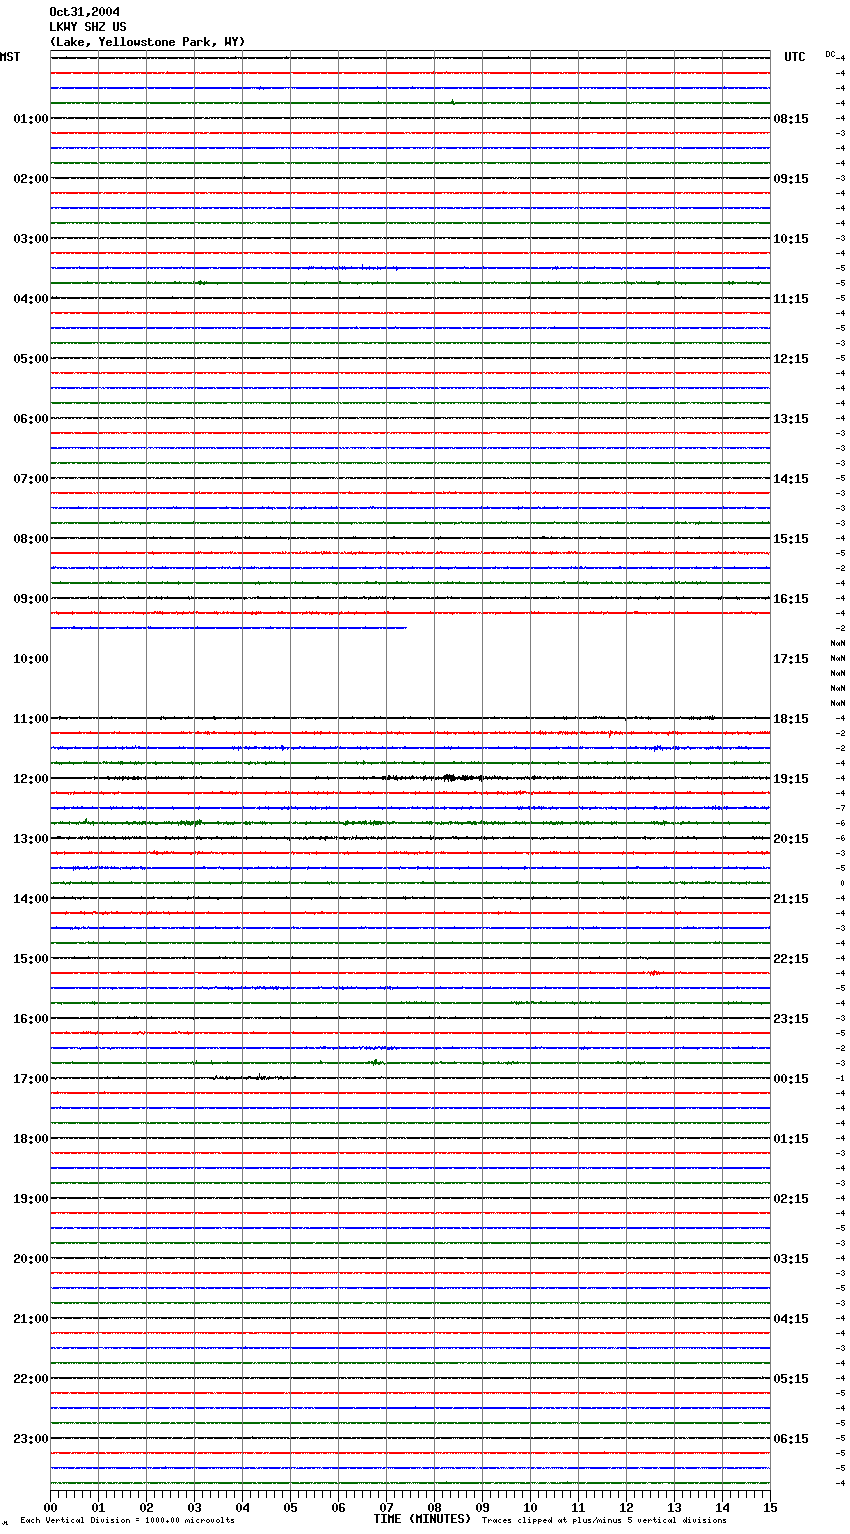Select the 12:00 MST time label
Screen dimensions: 850x1534
click(x=31, y=779)
